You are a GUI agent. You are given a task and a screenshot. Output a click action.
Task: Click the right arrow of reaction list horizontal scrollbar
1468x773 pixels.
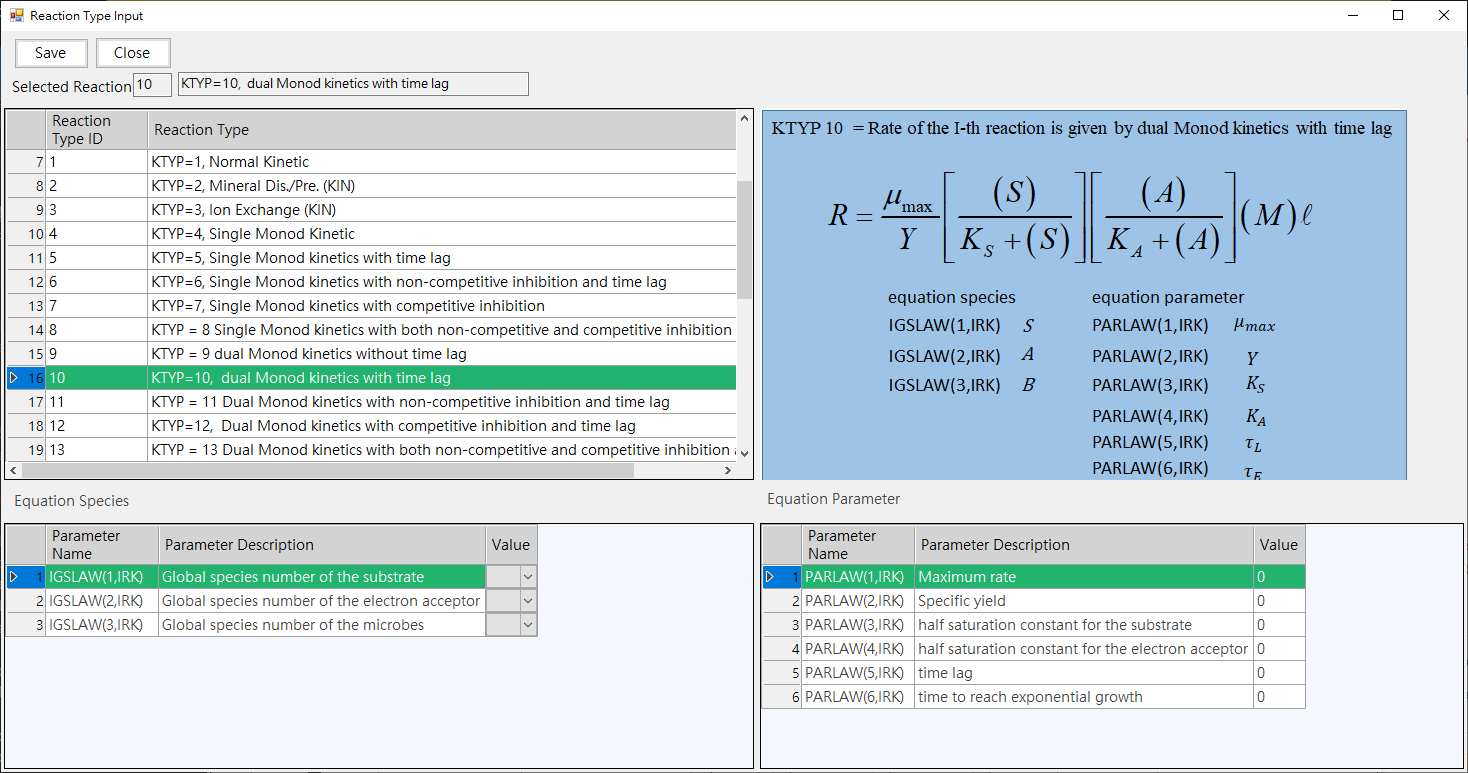coord(728,470)
